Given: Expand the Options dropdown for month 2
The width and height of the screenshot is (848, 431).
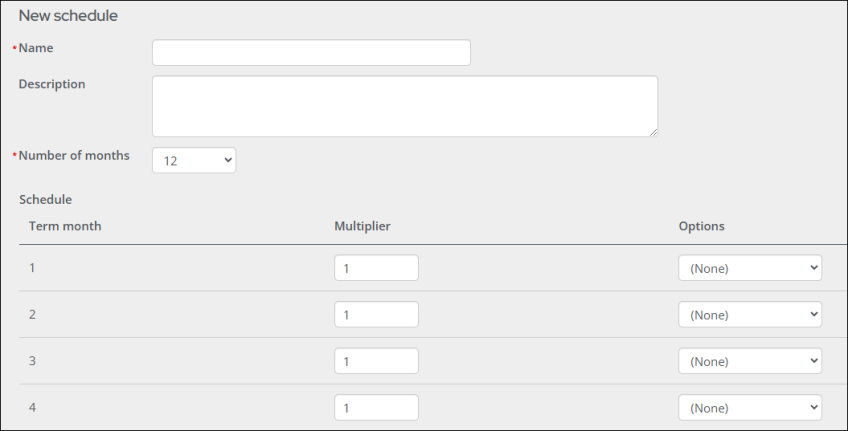Looking at the screenshot, I should click(x=750, y=314).
